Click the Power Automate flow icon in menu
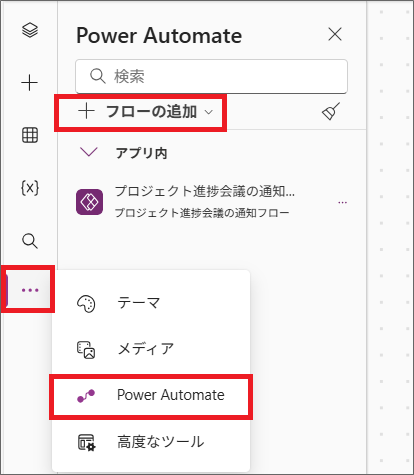Screen dimensions: 414x475 tap(86, 396)
